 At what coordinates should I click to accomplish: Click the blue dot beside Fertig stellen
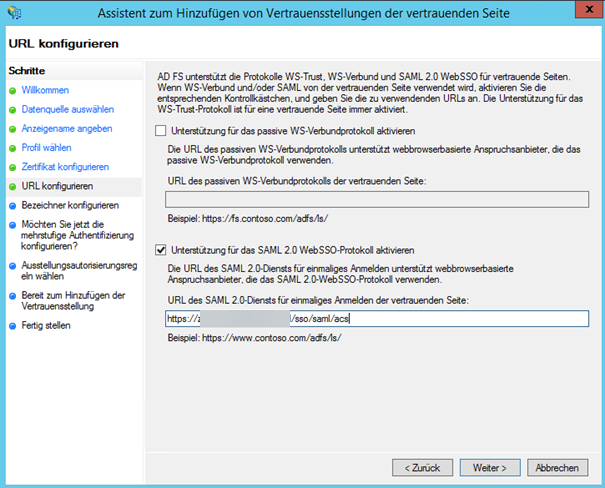(12, 326)
